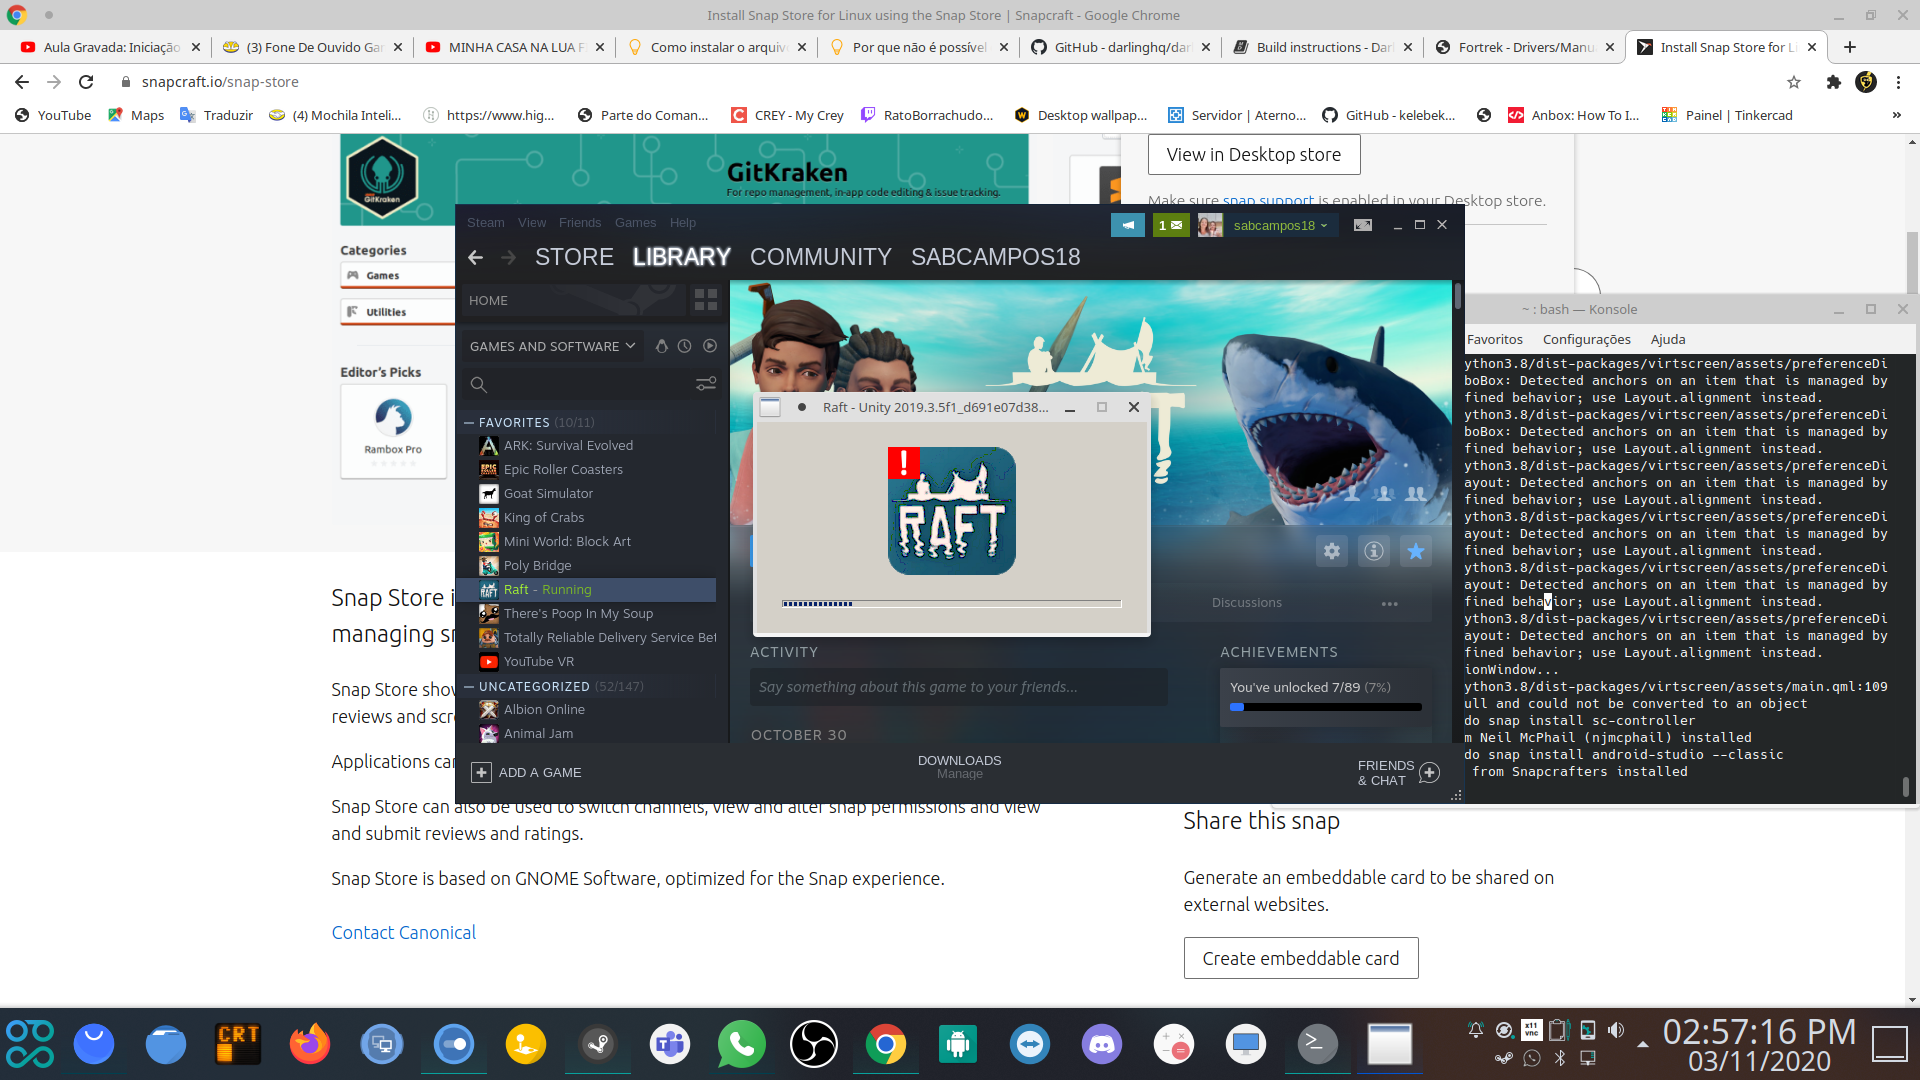Viewport: 1920px width, 1080px height.
Task: Switch library to grid collections view
Action: click(x=706, y=300)
